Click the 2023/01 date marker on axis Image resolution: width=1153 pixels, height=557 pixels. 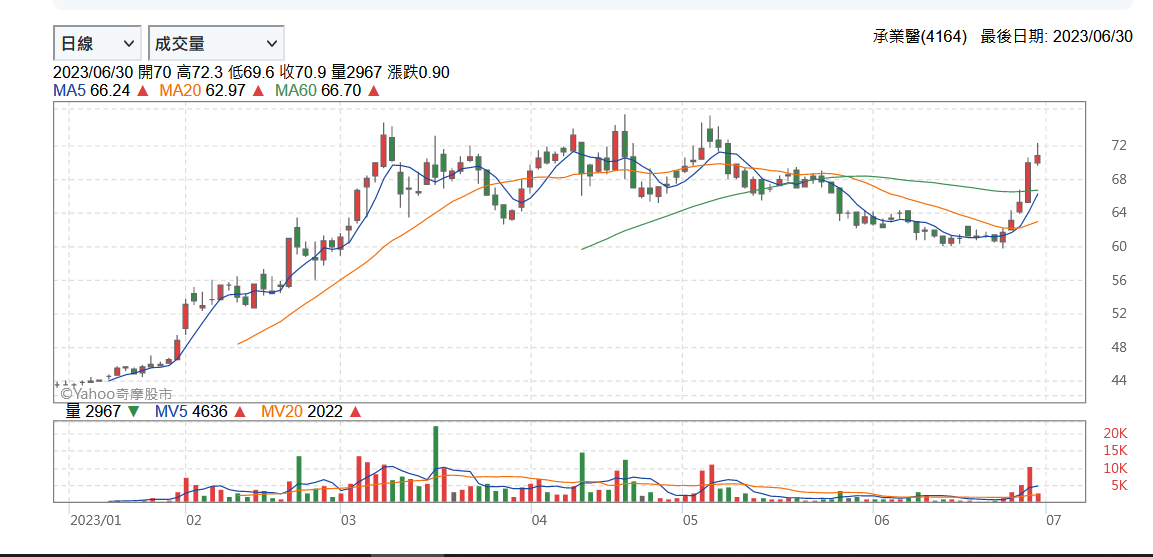pyautogui.click(x=95, y=520)
